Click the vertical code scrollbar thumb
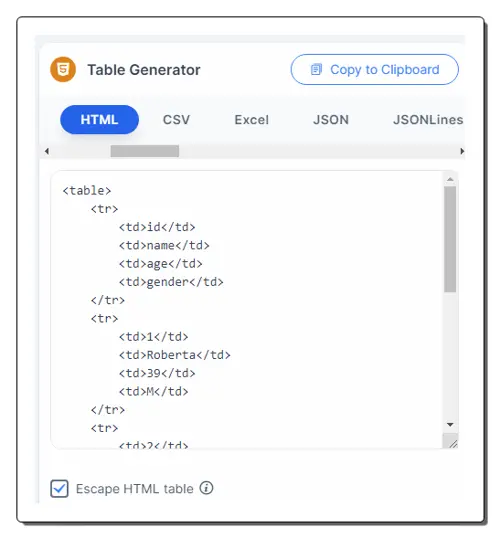 [450, 239]
